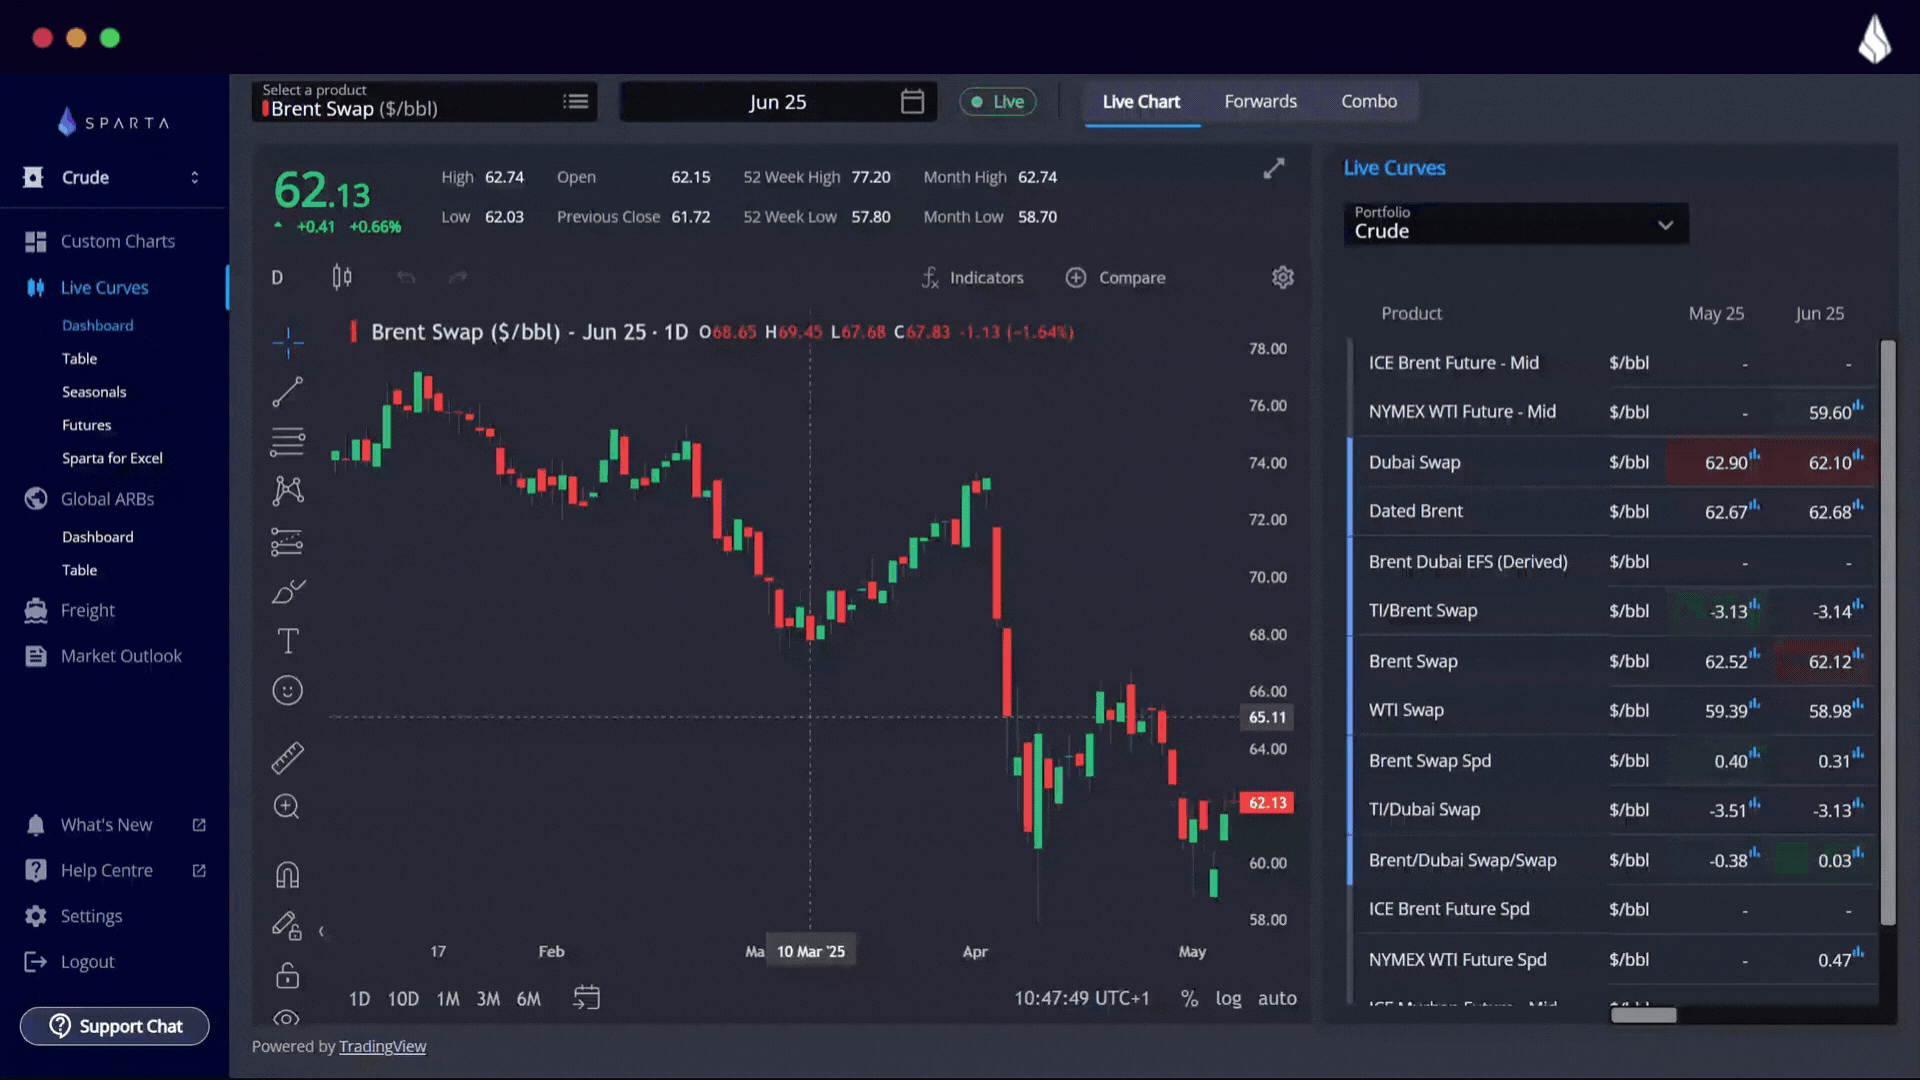
Task: Open Custom Charts in sidebar
Action: [x=117, y=241]
